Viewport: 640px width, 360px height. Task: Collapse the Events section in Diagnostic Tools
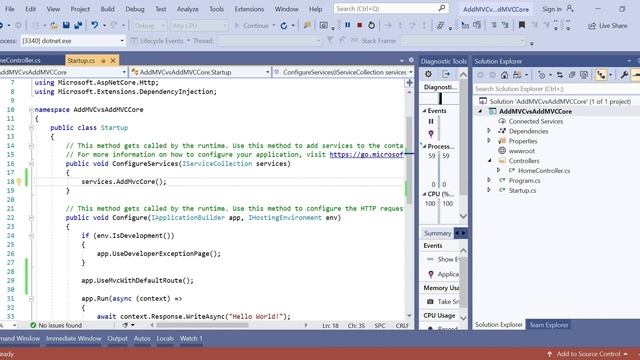coord(424,111)
